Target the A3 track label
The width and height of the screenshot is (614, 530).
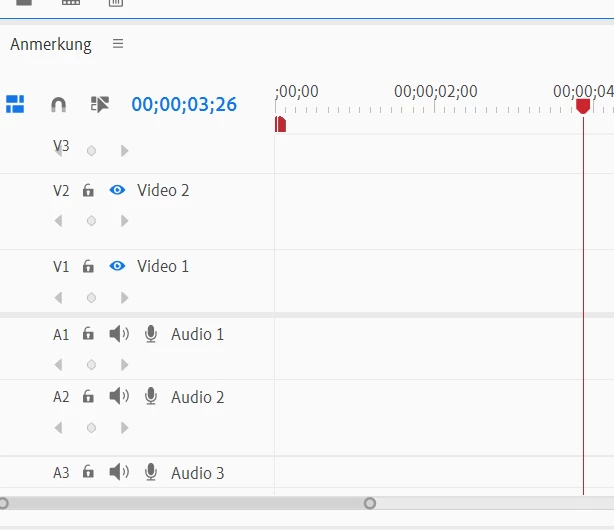[61, 473]
